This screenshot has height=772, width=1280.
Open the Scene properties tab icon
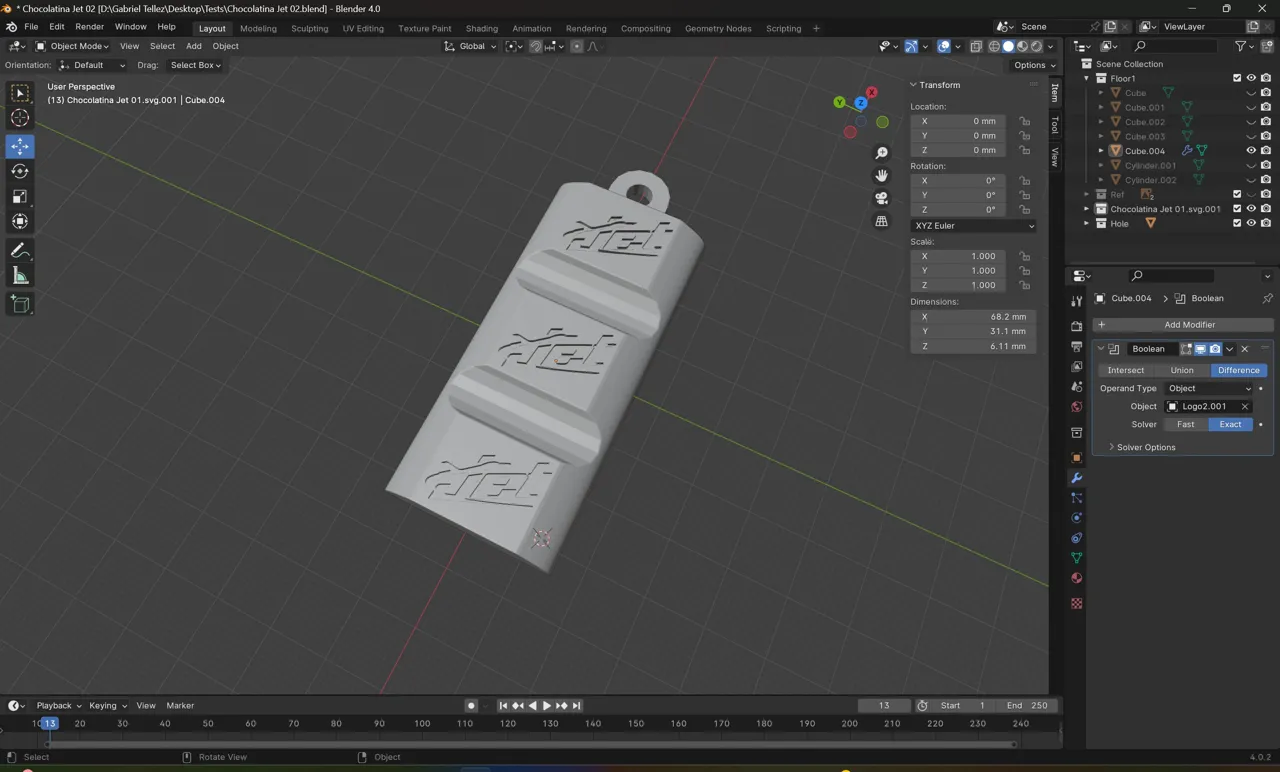pos(1076,386)
